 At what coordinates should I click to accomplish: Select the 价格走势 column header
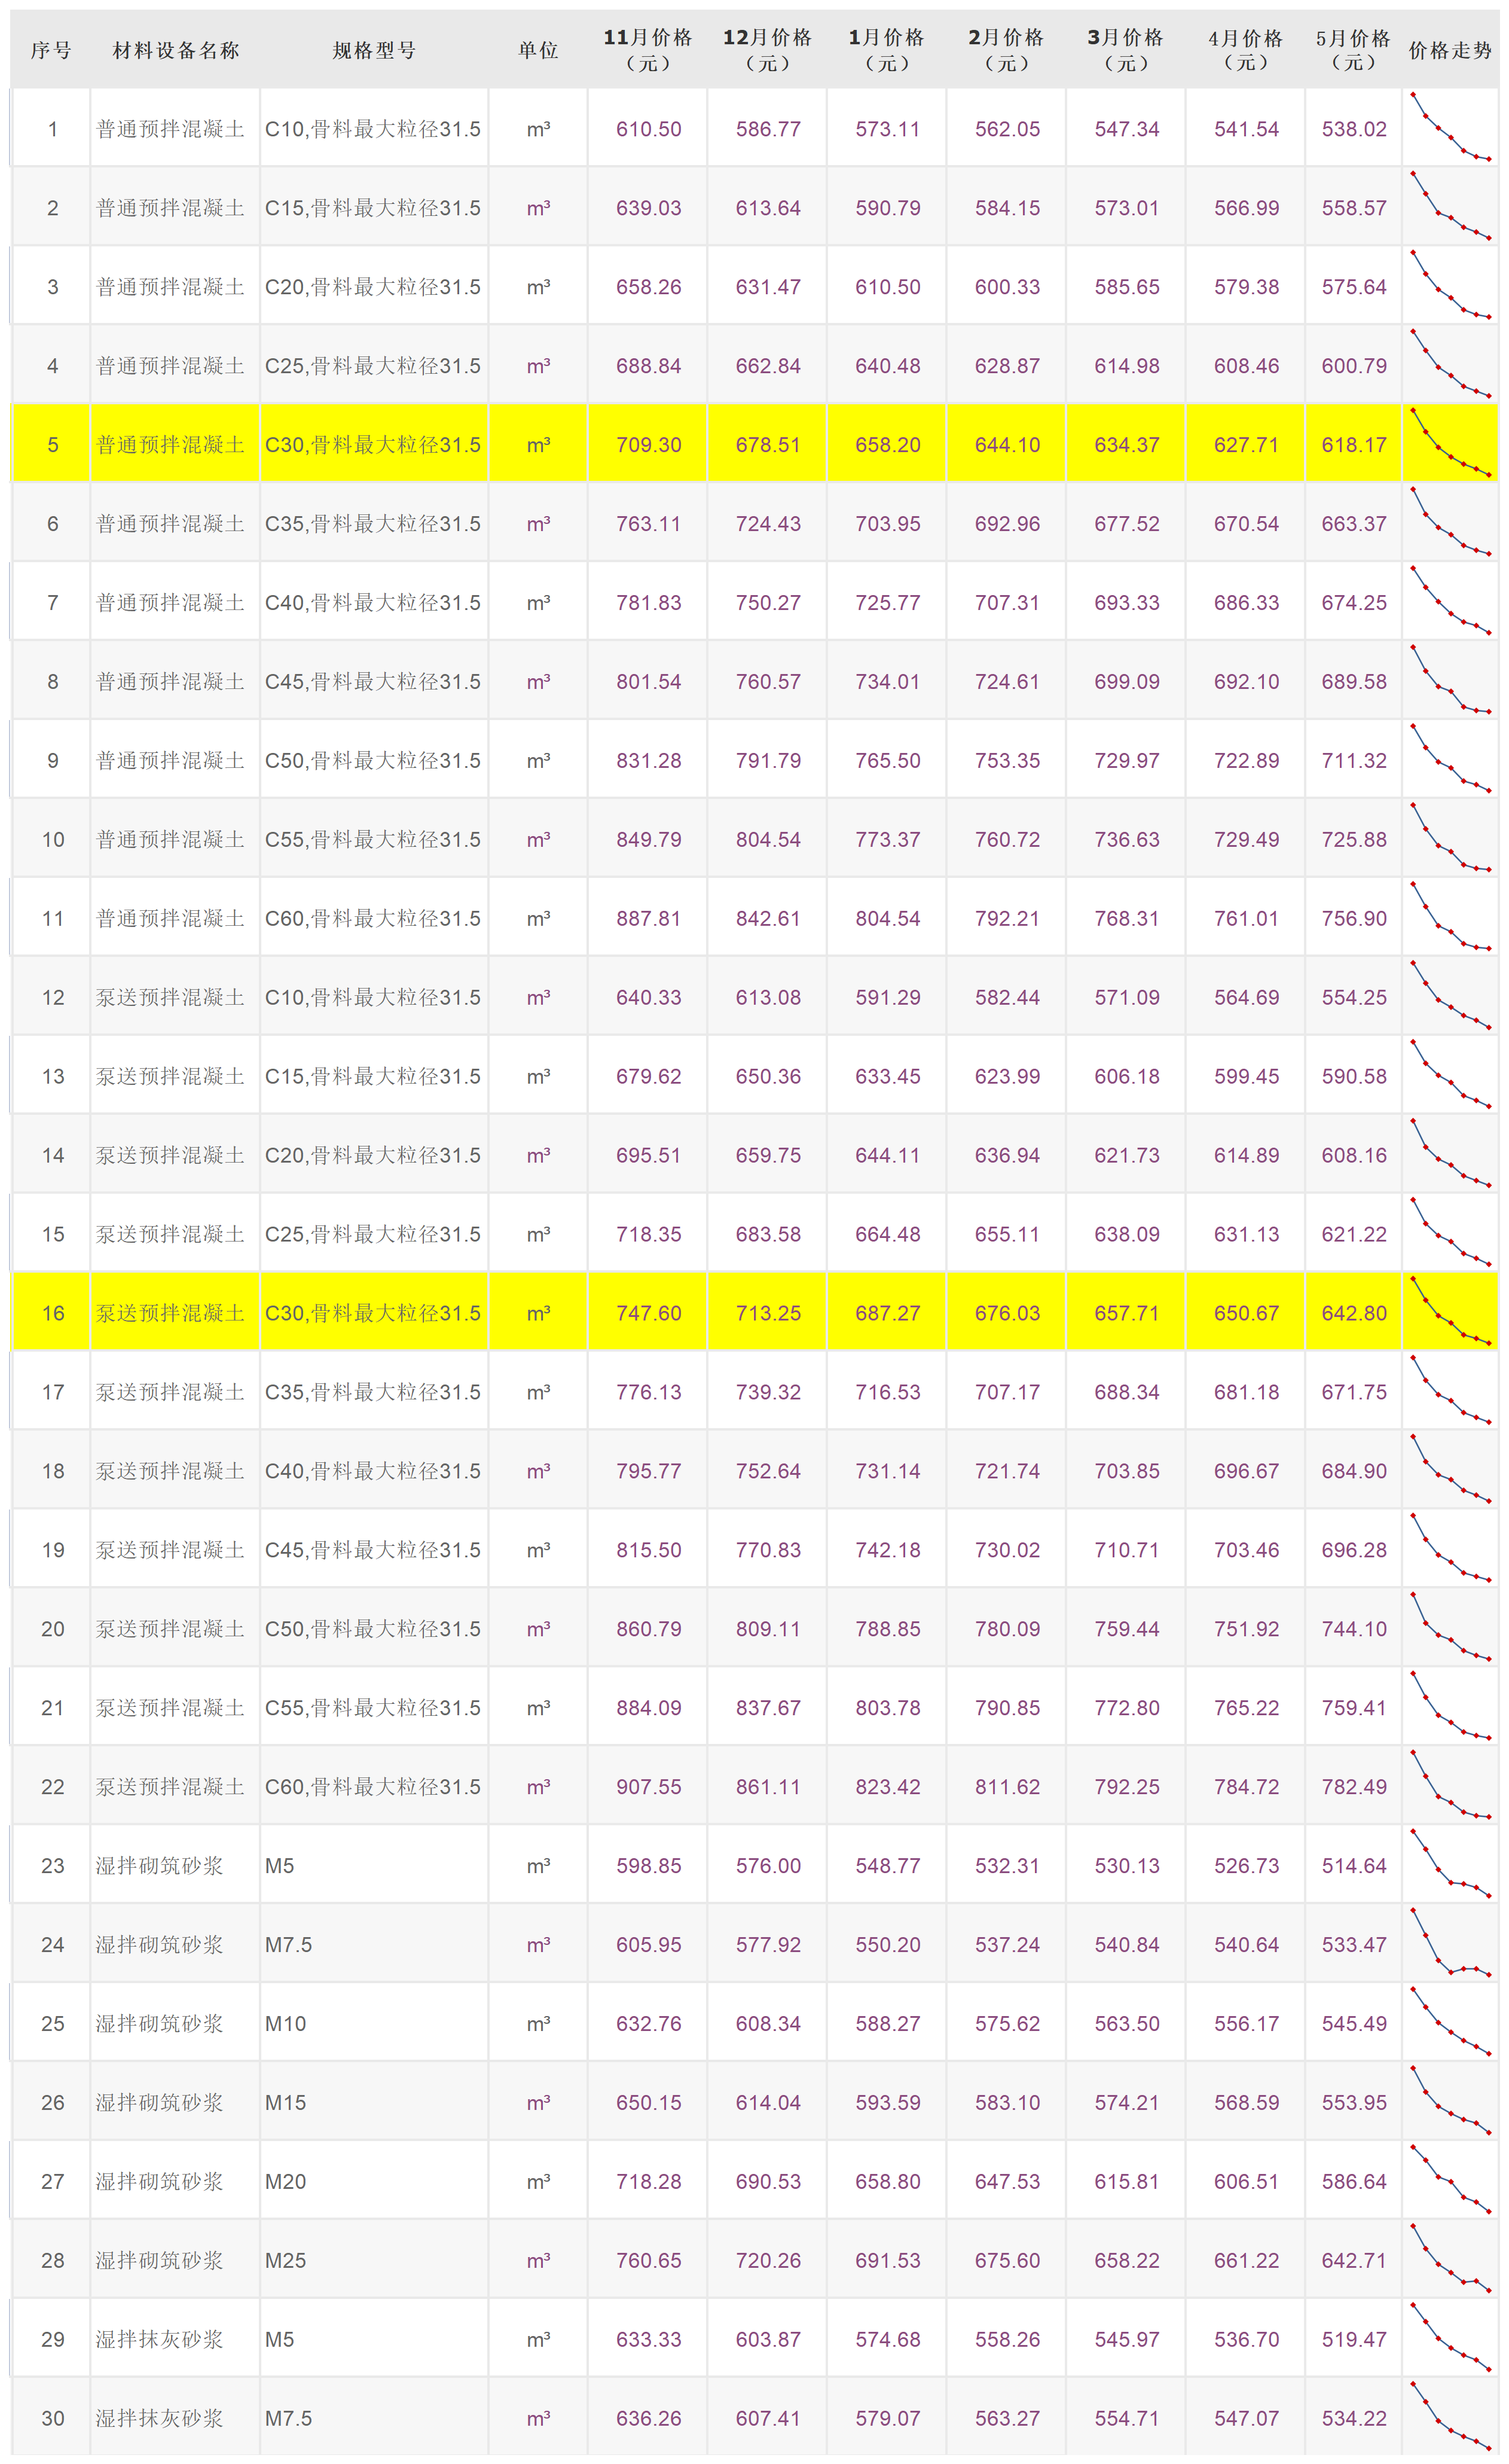pos(1450,50)
